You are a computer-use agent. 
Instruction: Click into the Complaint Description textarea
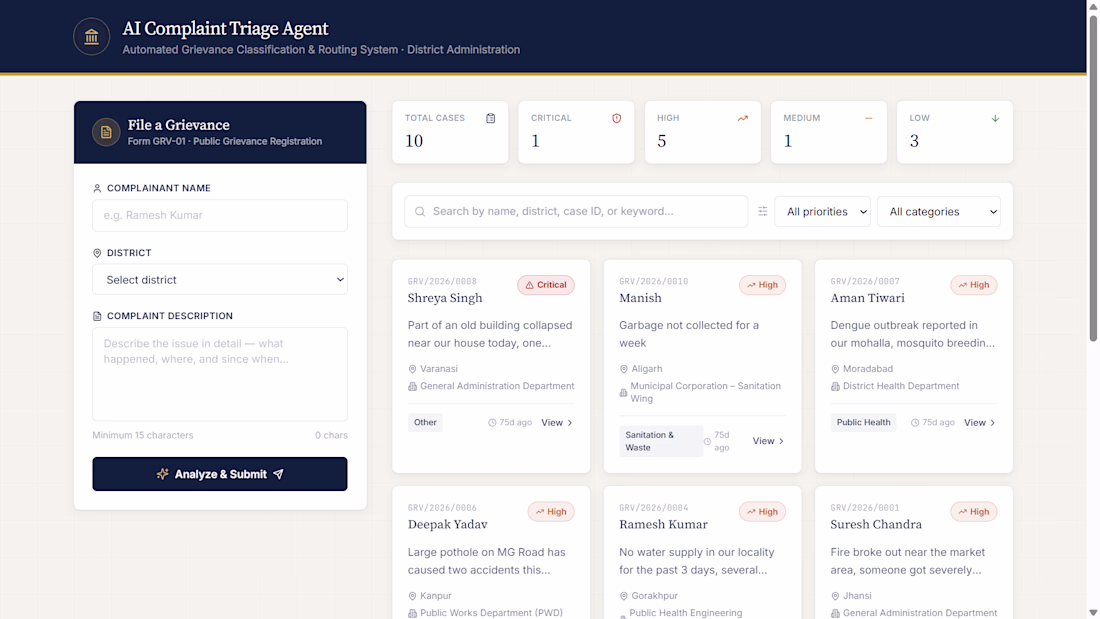coord(220,374)
